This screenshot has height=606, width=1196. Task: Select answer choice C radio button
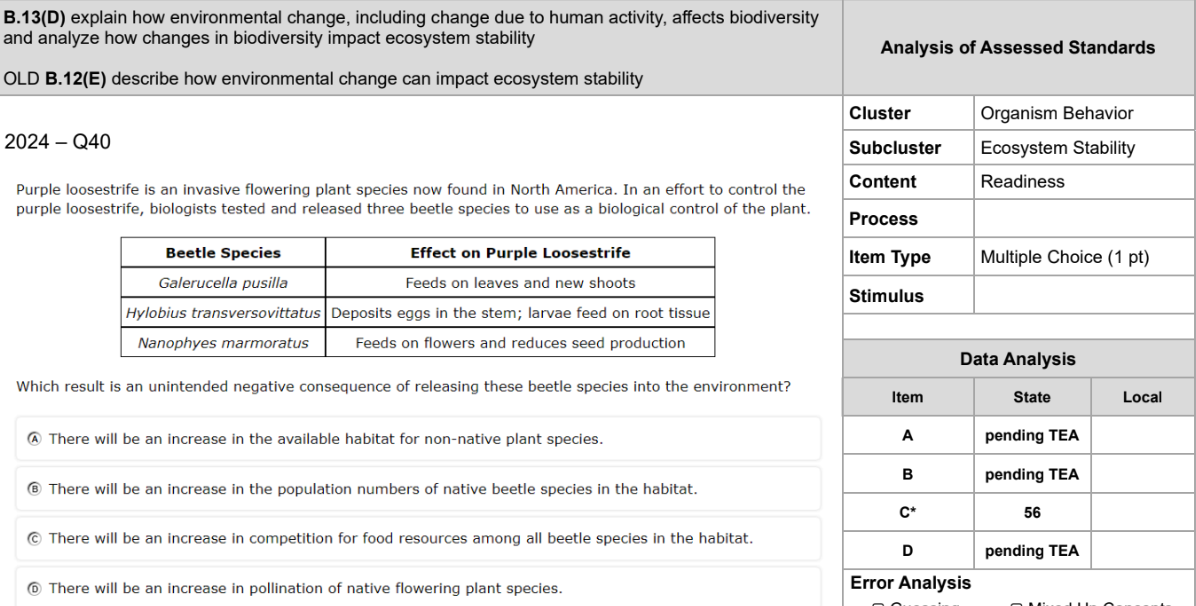34,538
